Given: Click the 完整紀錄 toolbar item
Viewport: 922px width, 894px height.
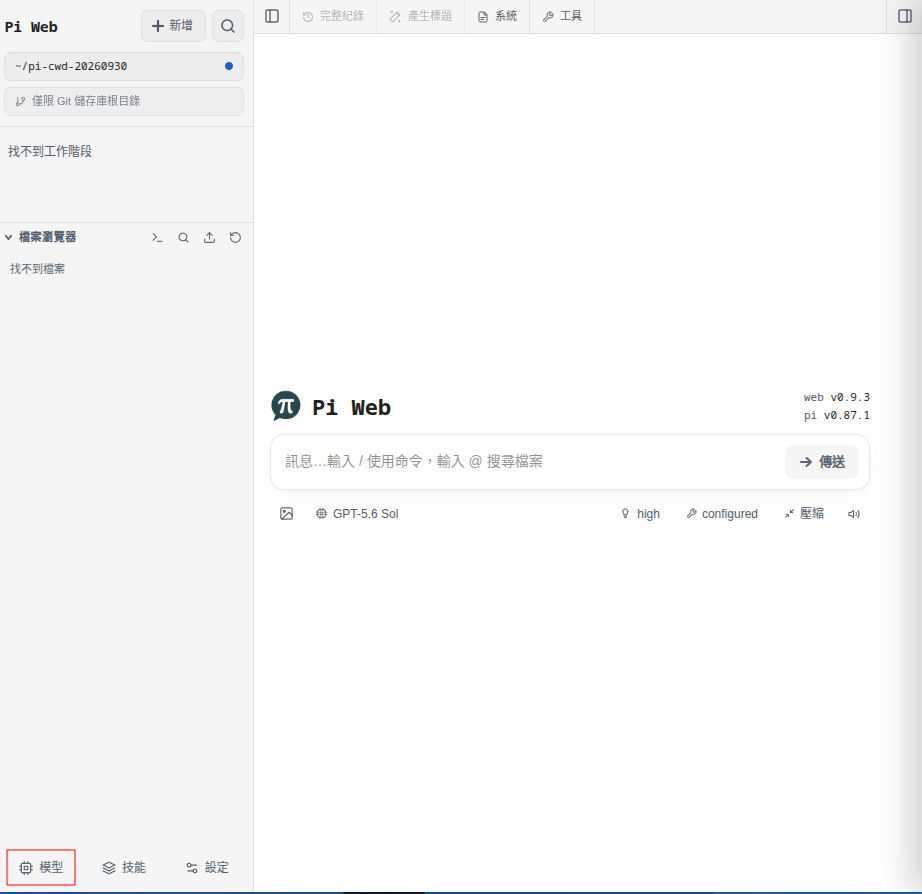Looking at the screenshot, I should coord(333,16).
